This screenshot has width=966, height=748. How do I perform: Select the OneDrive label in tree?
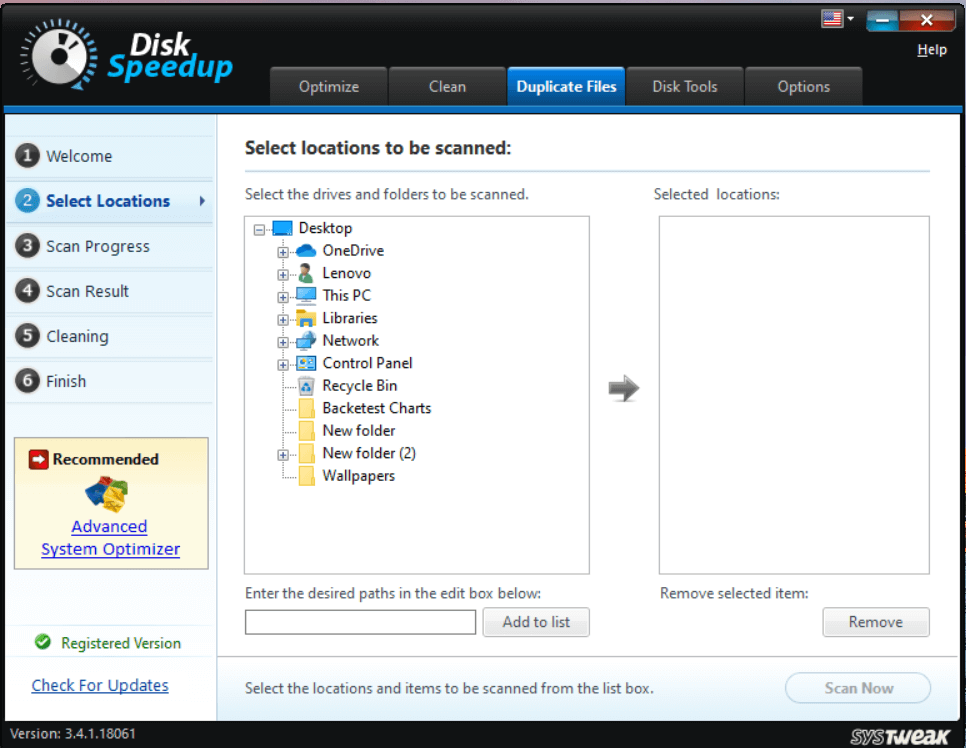tap(353, 251)
